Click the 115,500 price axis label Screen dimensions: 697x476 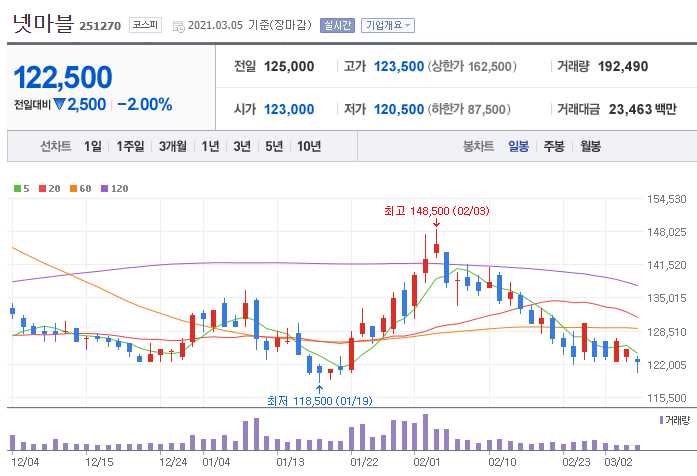tap(666, 398)
